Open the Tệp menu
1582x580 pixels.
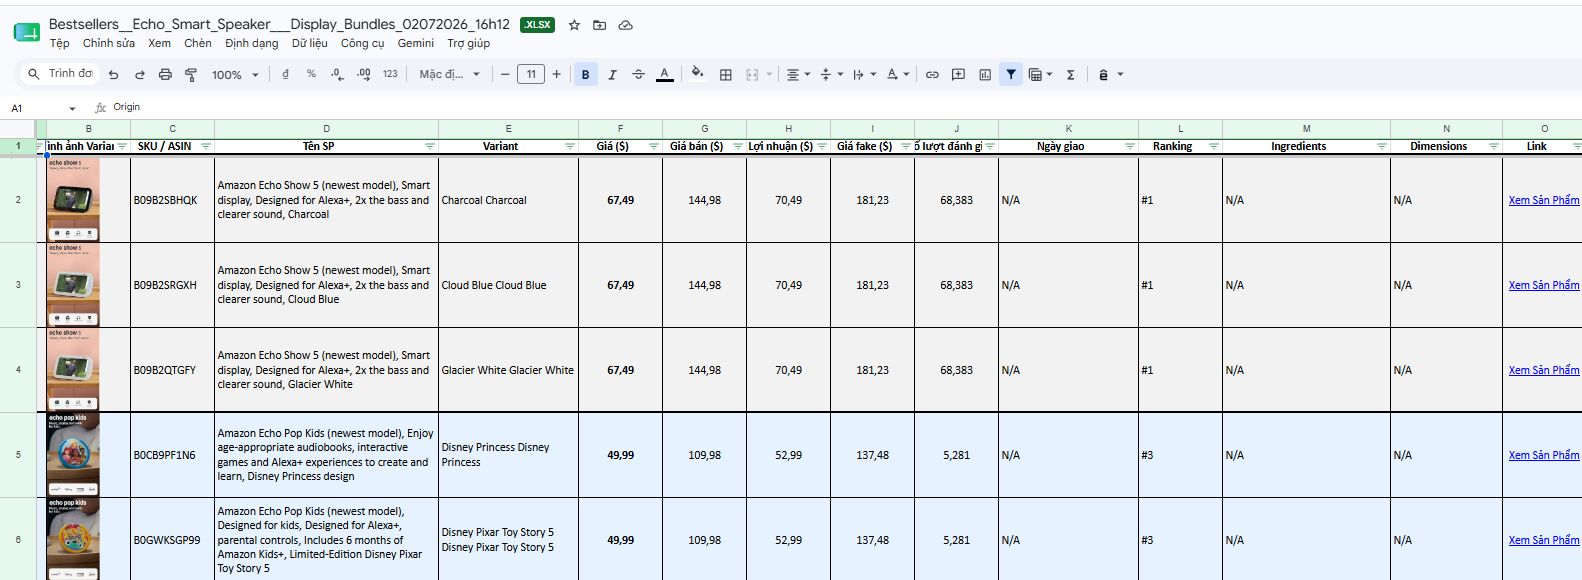tap(60, 43)
